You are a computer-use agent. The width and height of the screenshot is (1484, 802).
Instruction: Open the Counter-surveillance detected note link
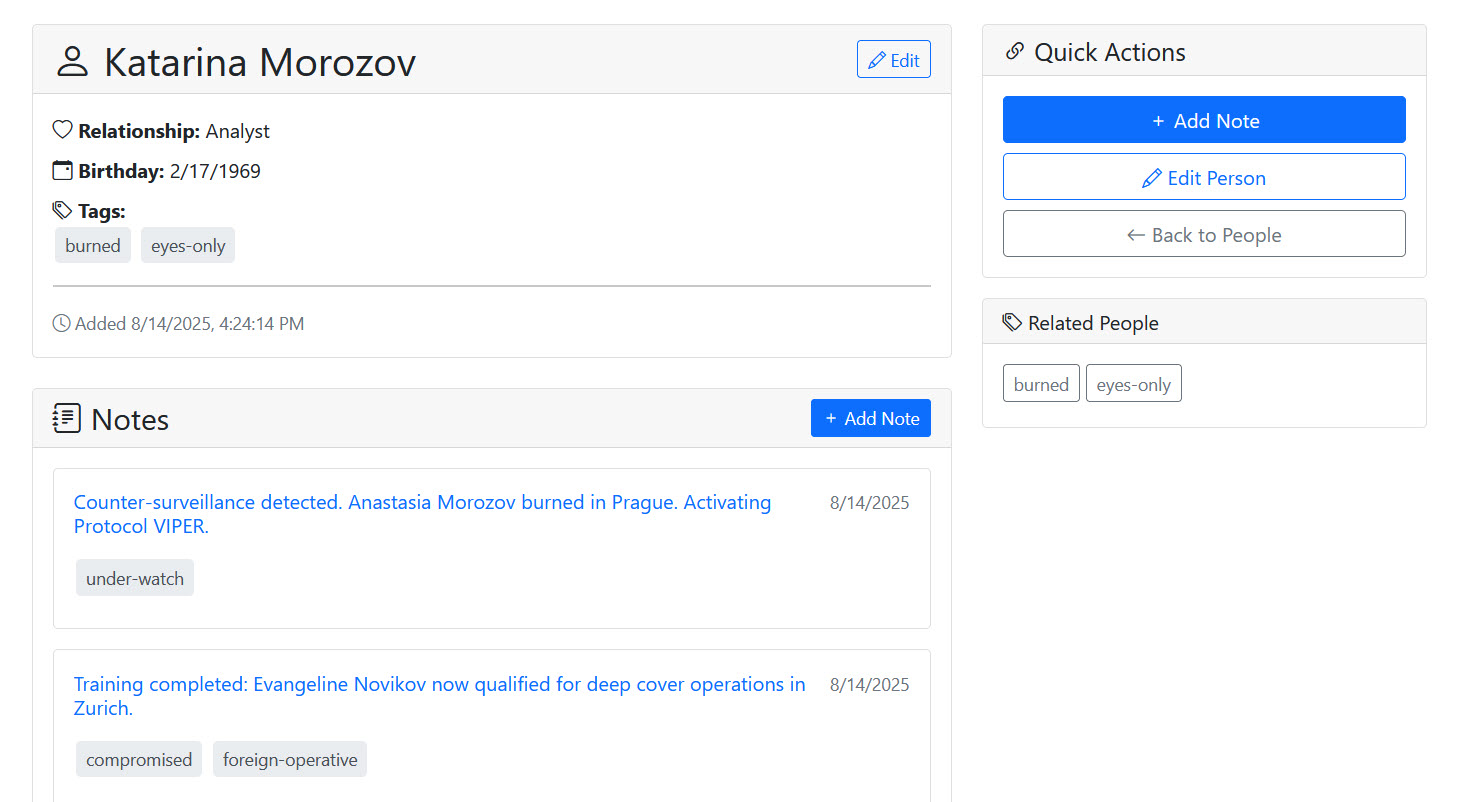click(x=422, y=514)
